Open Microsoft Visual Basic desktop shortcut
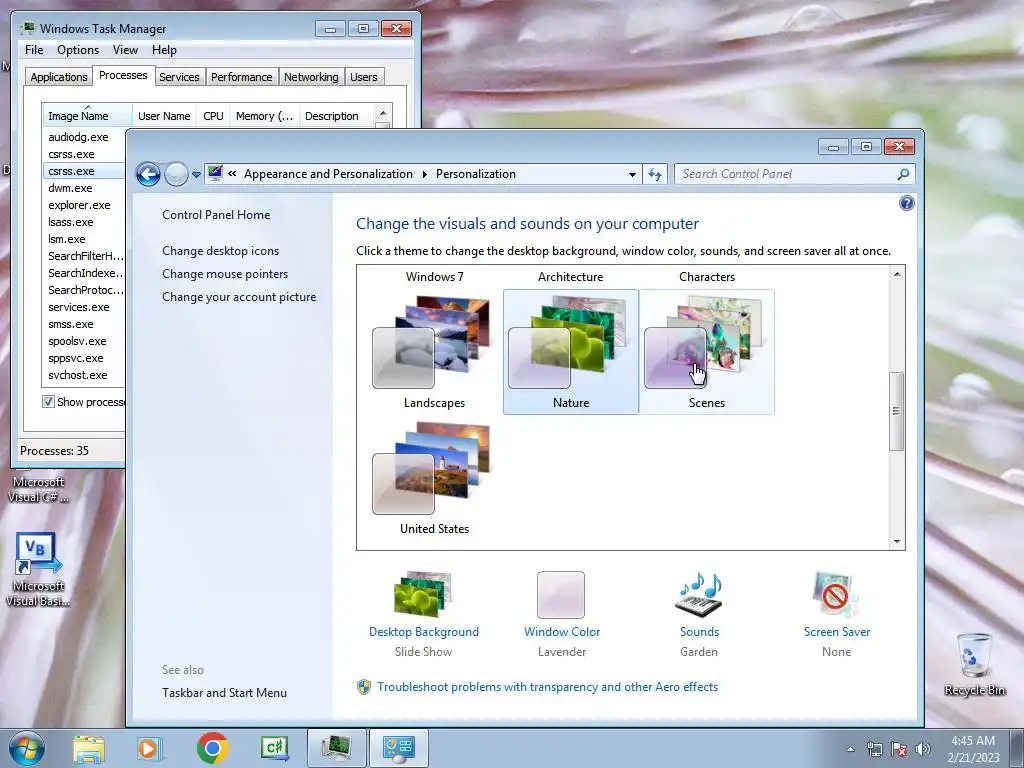This screenshot has width=1024, height=768. click(38, 569)
